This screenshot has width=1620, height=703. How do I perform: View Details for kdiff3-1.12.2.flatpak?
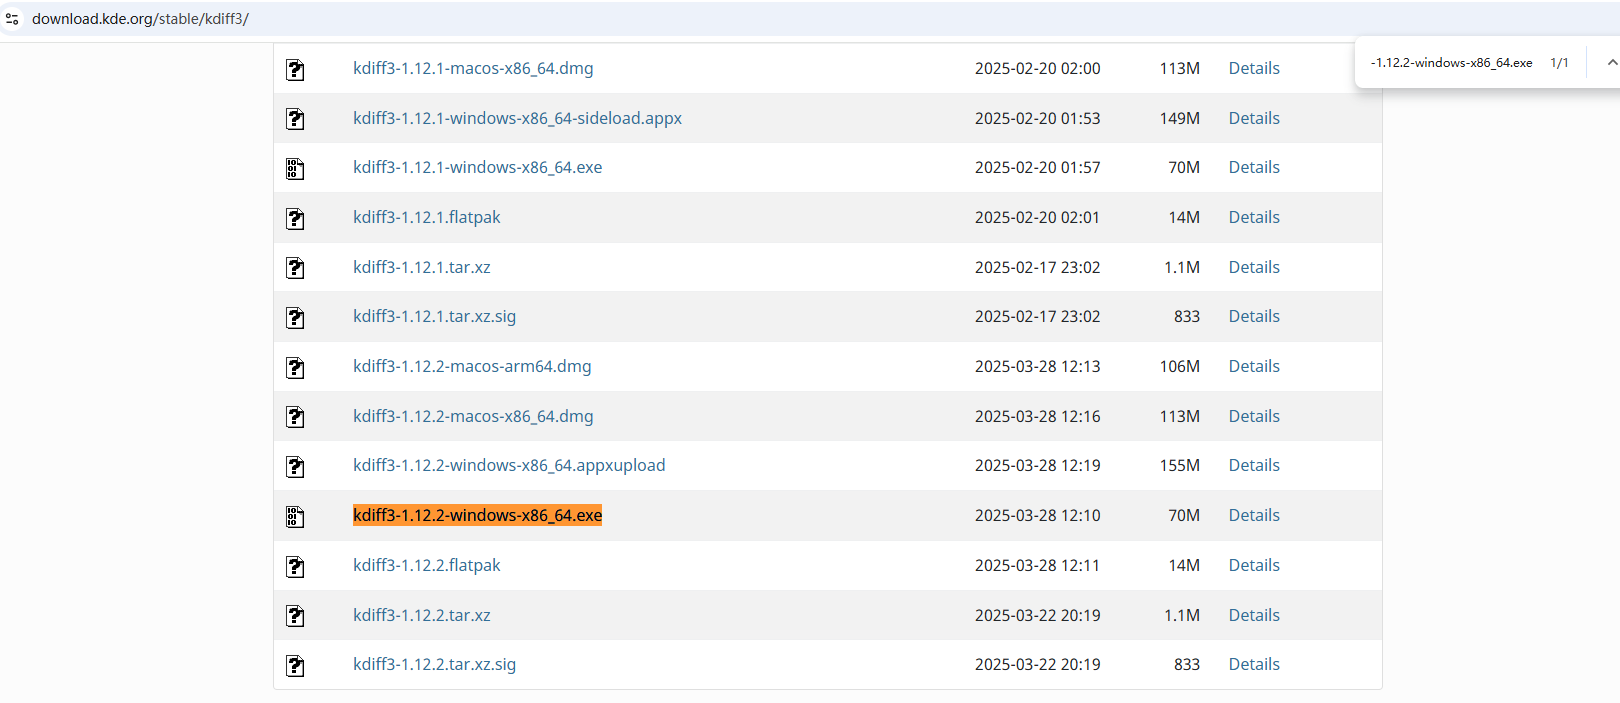click(x=1254, y=565)
